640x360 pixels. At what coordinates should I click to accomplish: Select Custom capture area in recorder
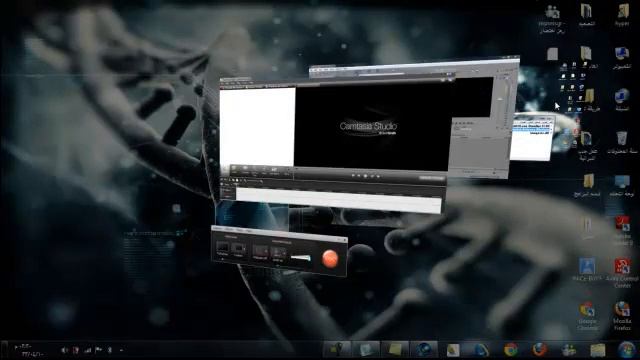(238, 250)
